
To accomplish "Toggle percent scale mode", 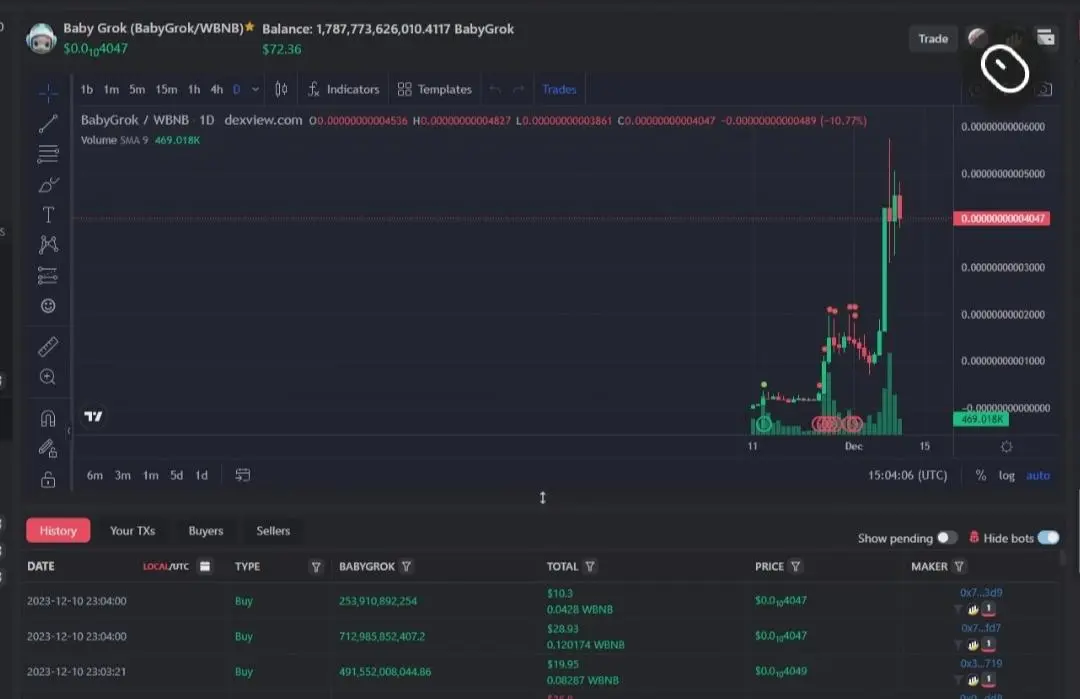I will (x=981, y=475).
